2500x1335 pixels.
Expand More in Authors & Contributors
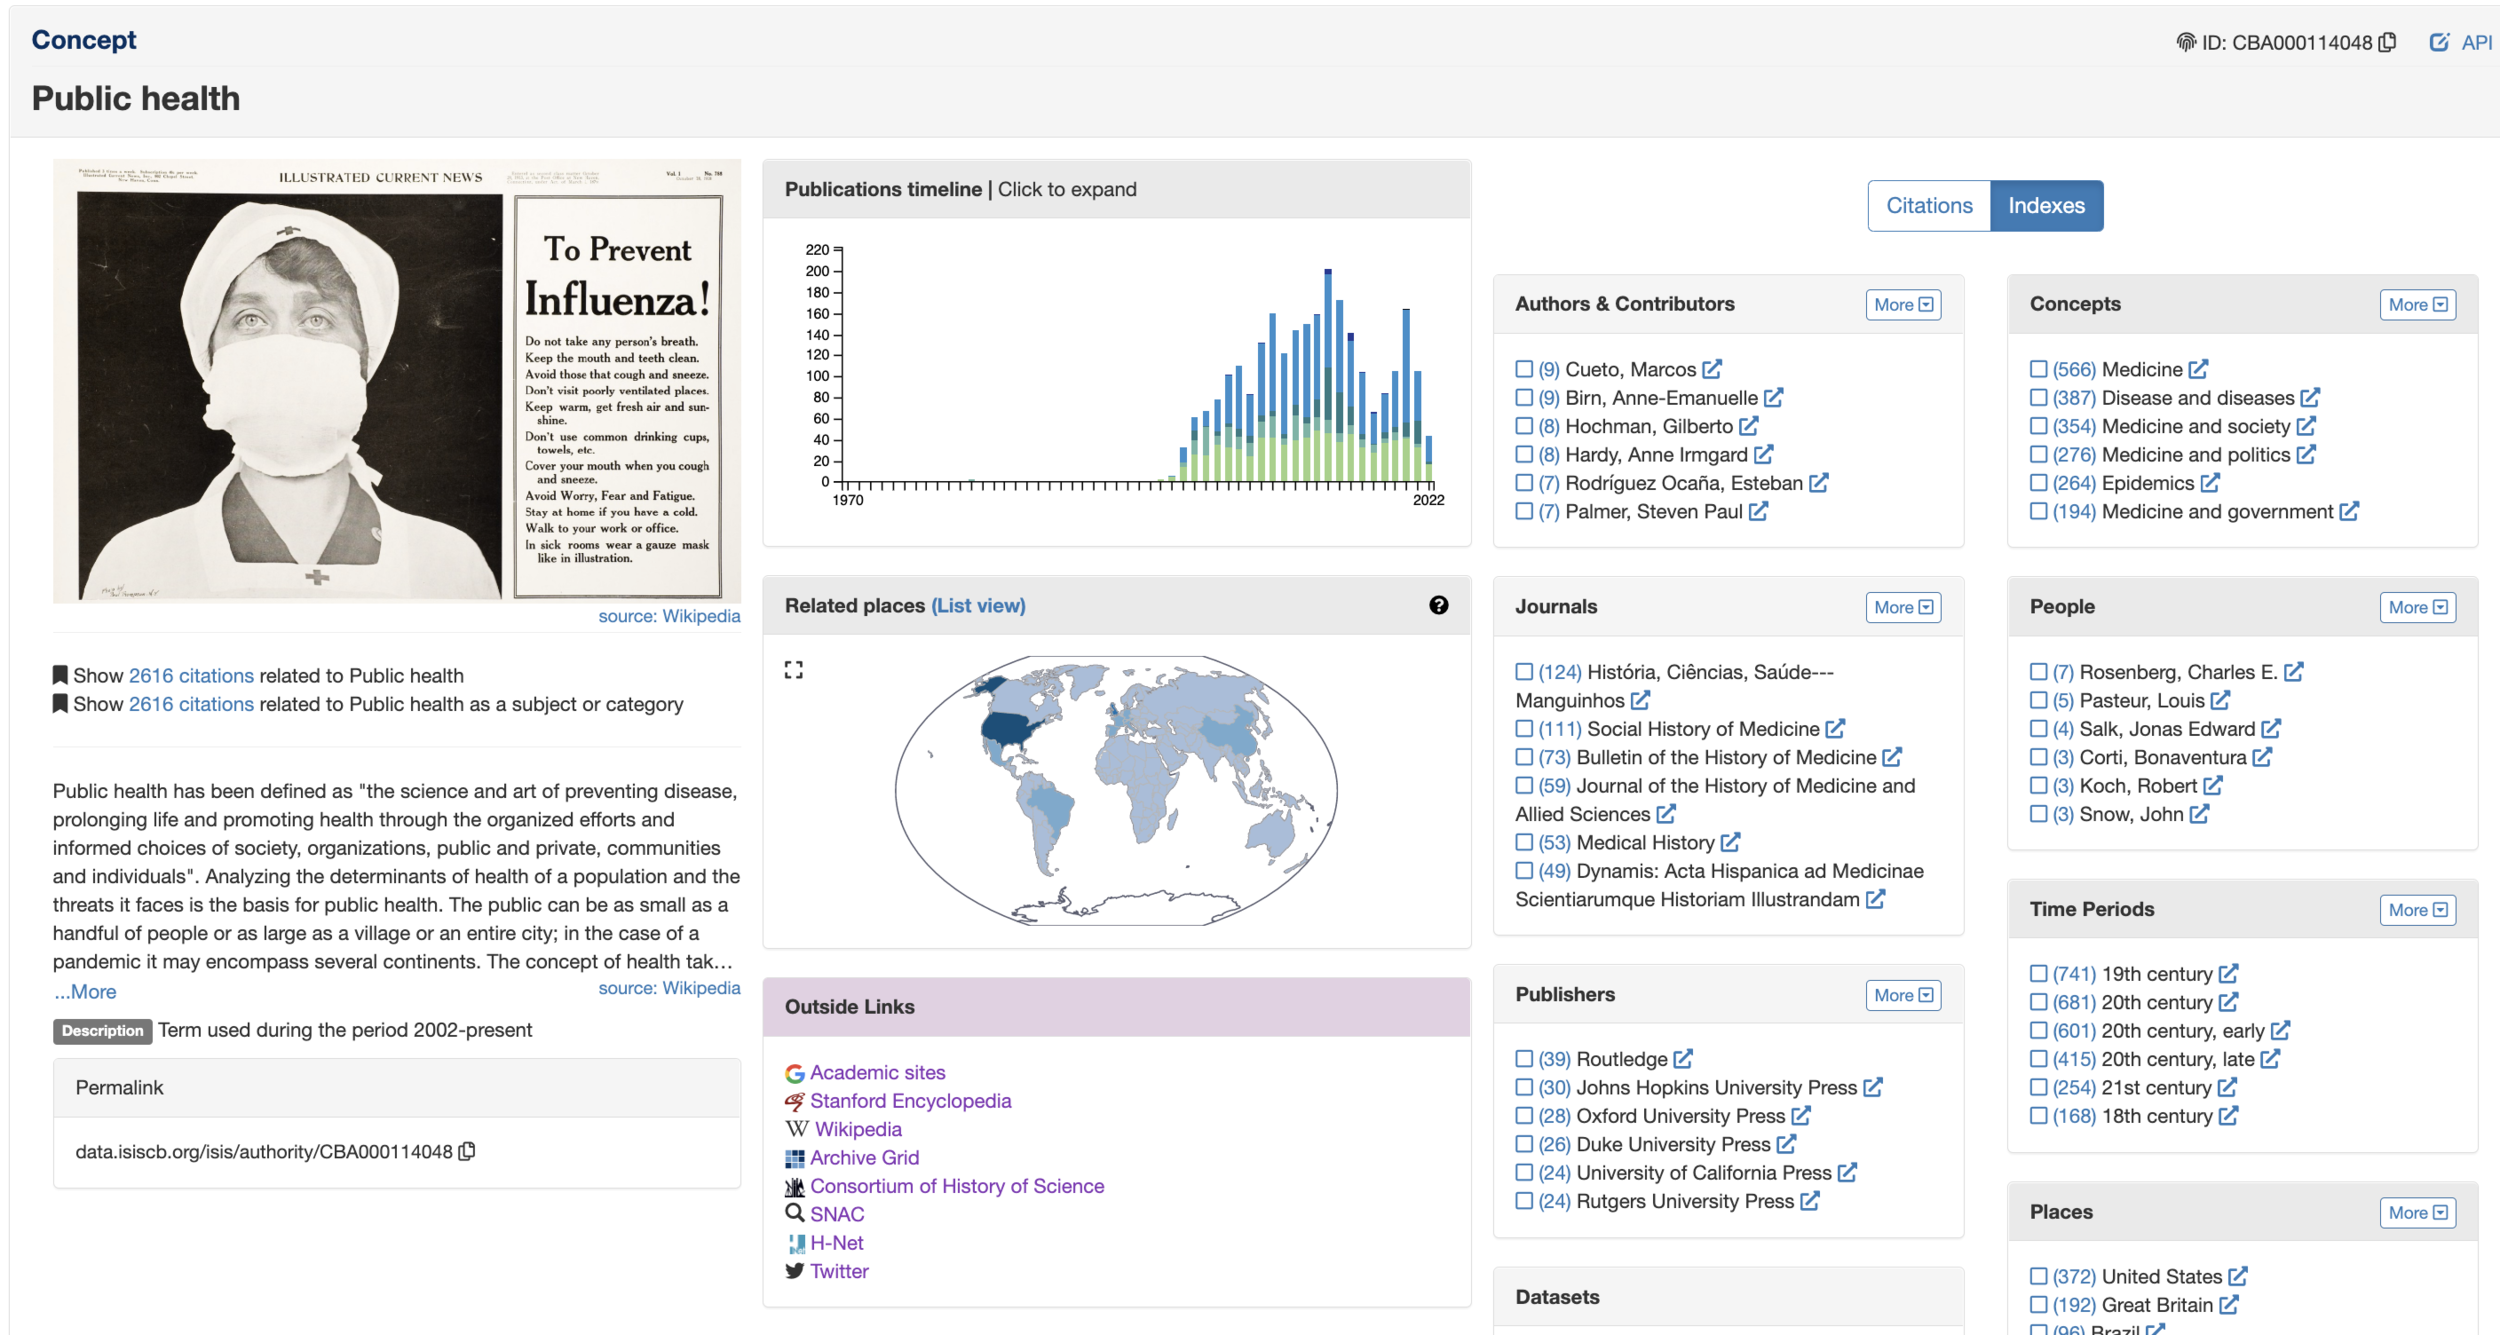1902,305
